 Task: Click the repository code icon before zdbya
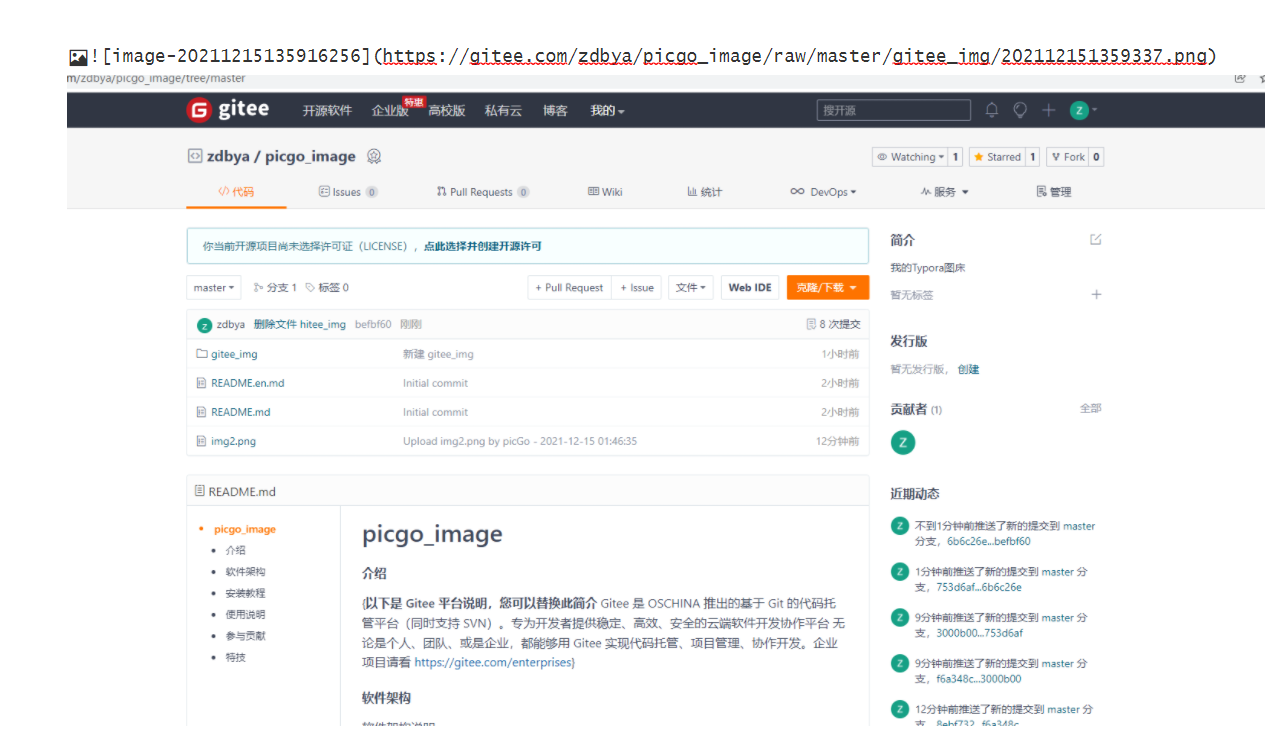point(195,156)
